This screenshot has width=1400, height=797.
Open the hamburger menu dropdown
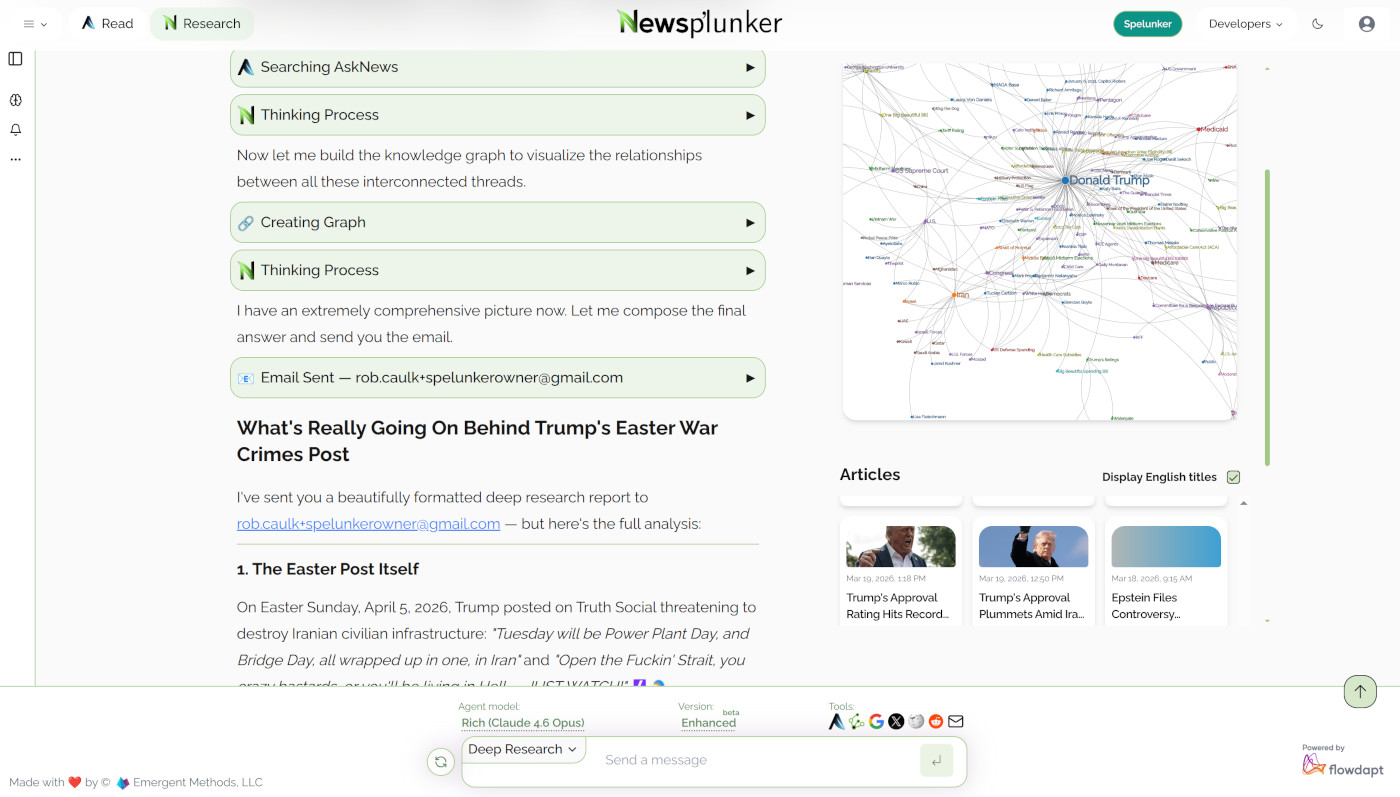click(35, 24)
